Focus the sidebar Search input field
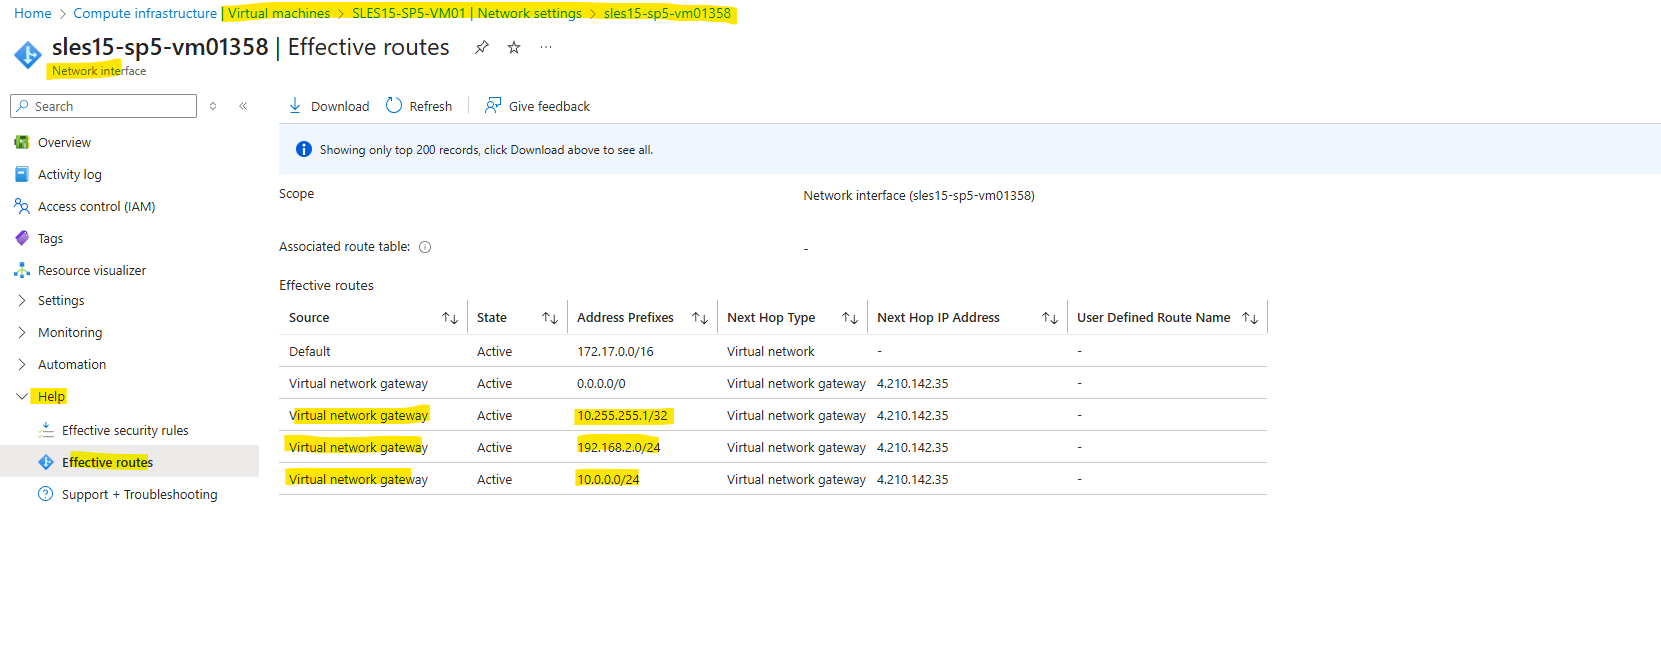Viewport: 1661px width, 654px height. (x=104, y=106)
